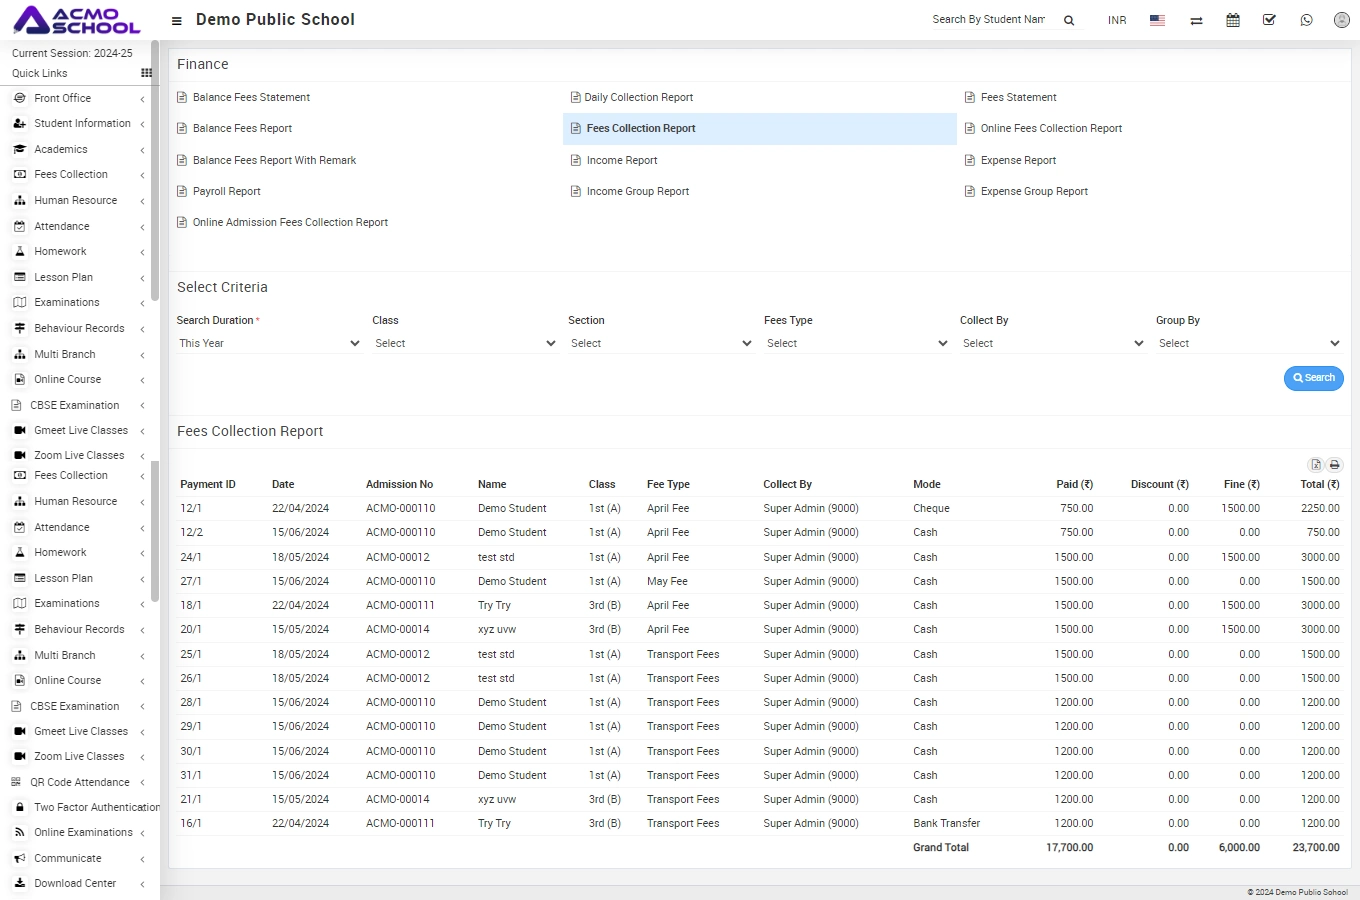Open the Daily Collection Report link
Image resolution: width=1360 pixels, height=900 pixels.
click(x=638, y=98)
